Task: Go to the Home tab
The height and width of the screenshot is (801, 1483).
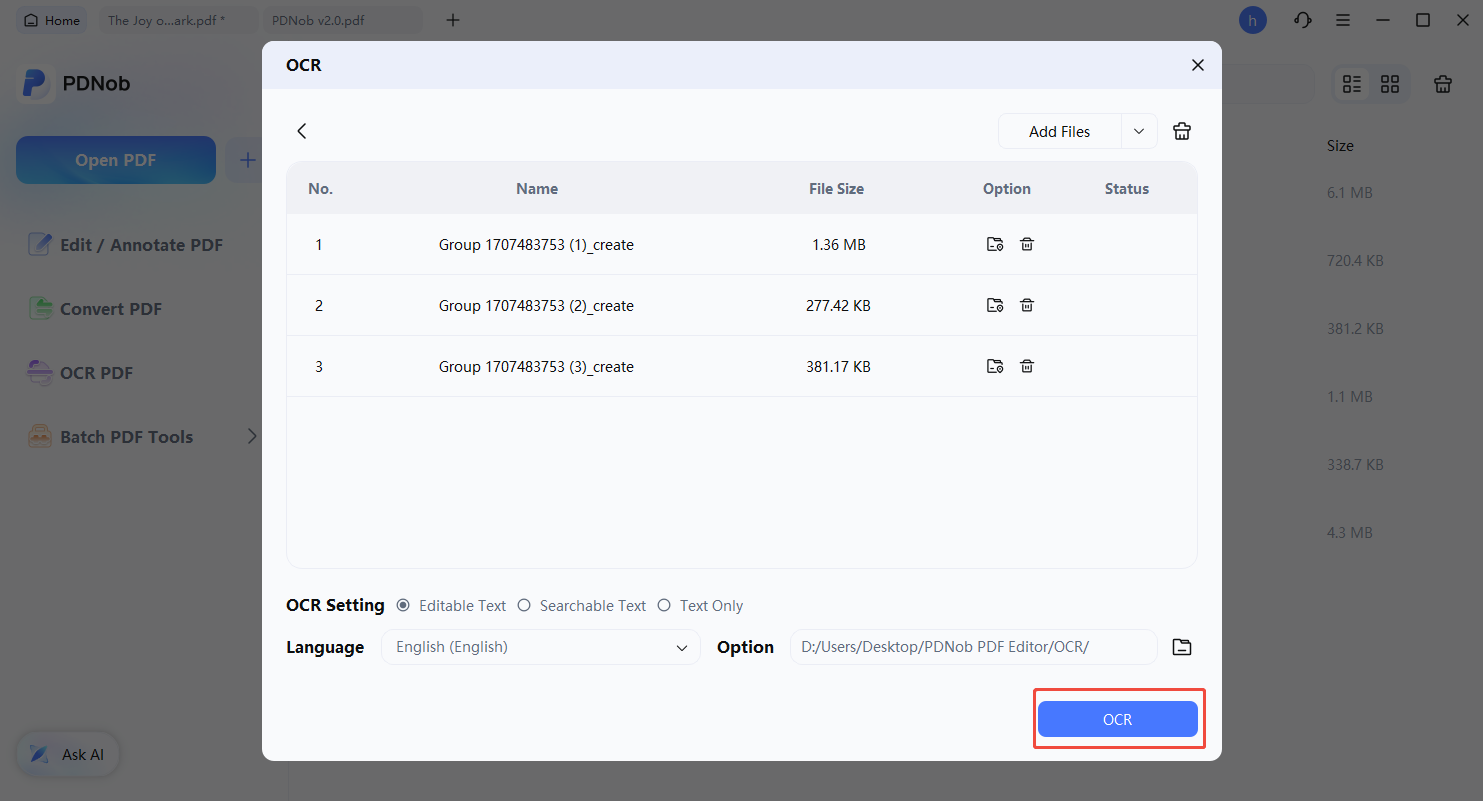Action: coord(52,20)
